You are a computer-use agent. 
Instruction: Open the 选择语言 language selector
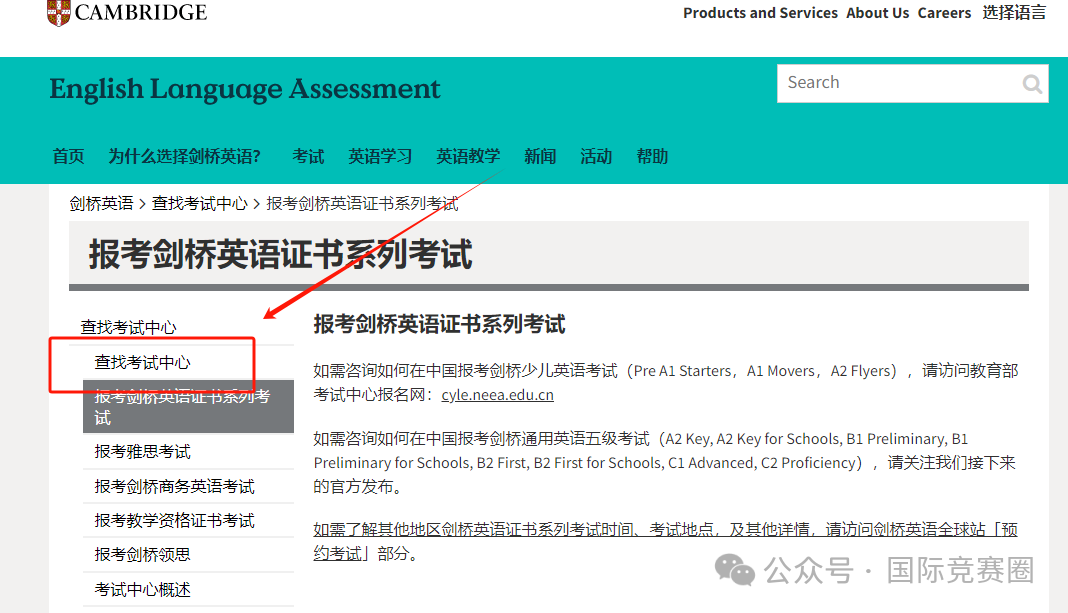click(1014, 13)
